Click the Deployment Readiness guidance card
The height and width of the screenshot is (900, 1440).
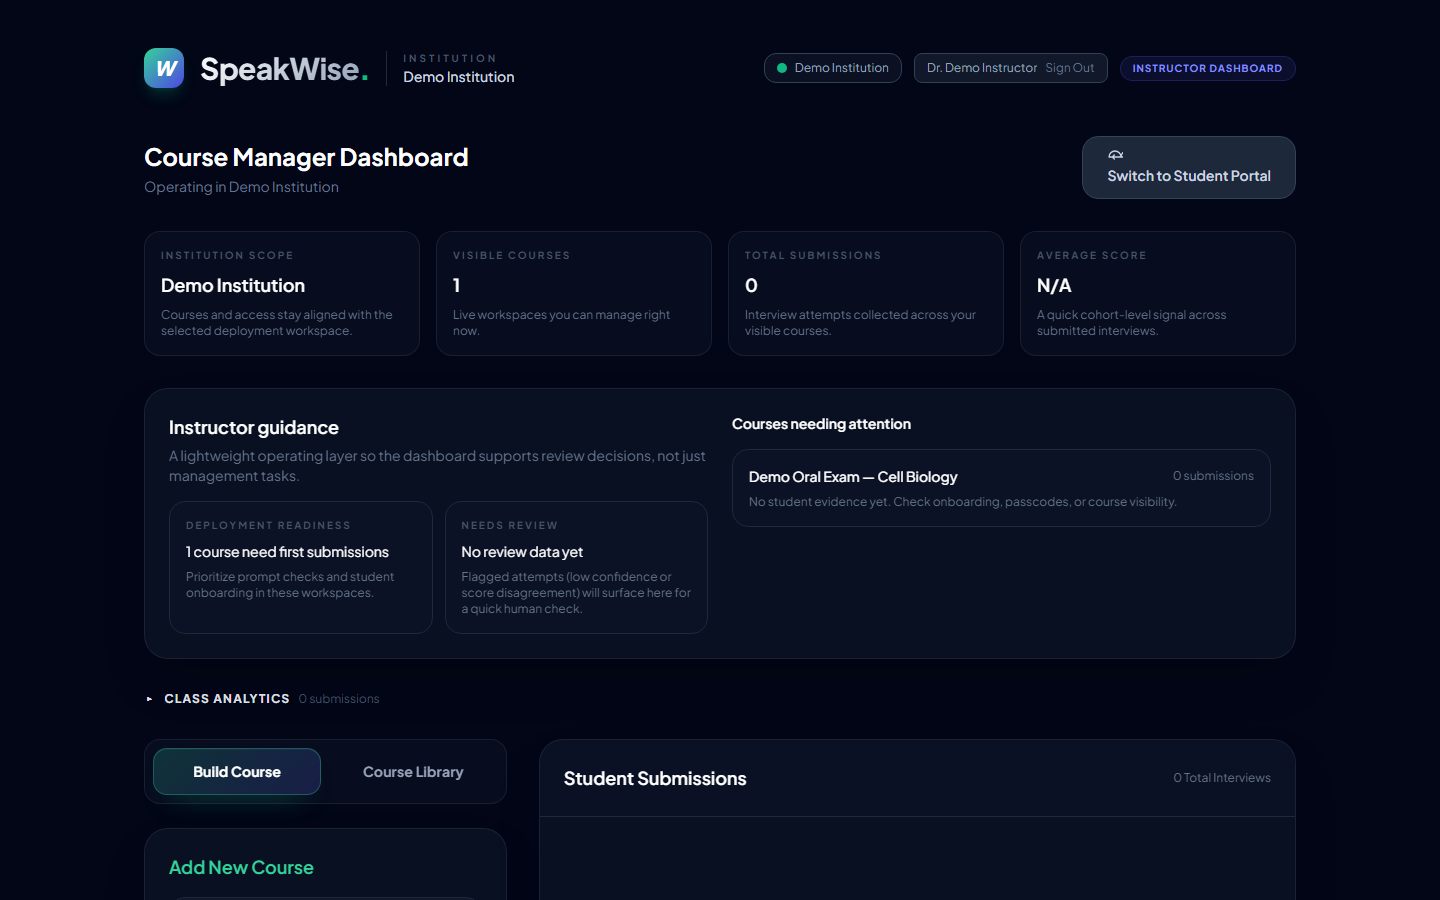[301, 567]
